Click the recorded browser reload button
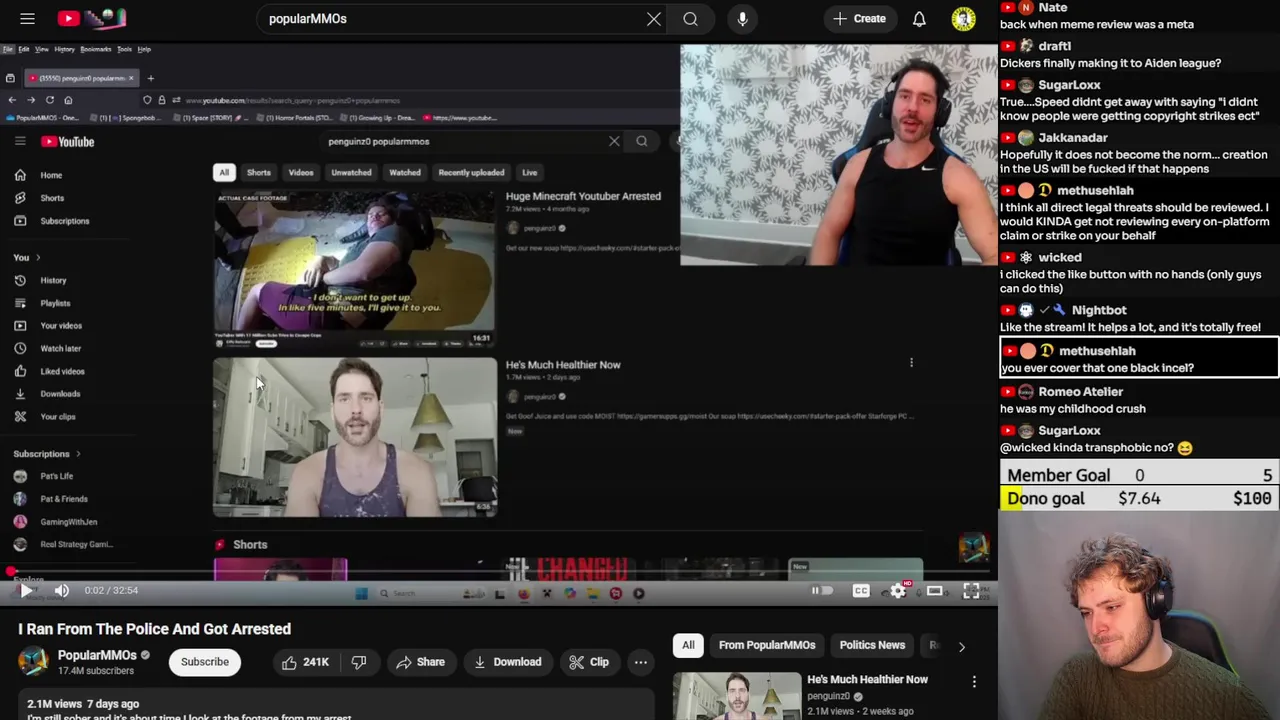This screenshot has width=1280, height=720. pyautogui.click(x=49, y=100)
